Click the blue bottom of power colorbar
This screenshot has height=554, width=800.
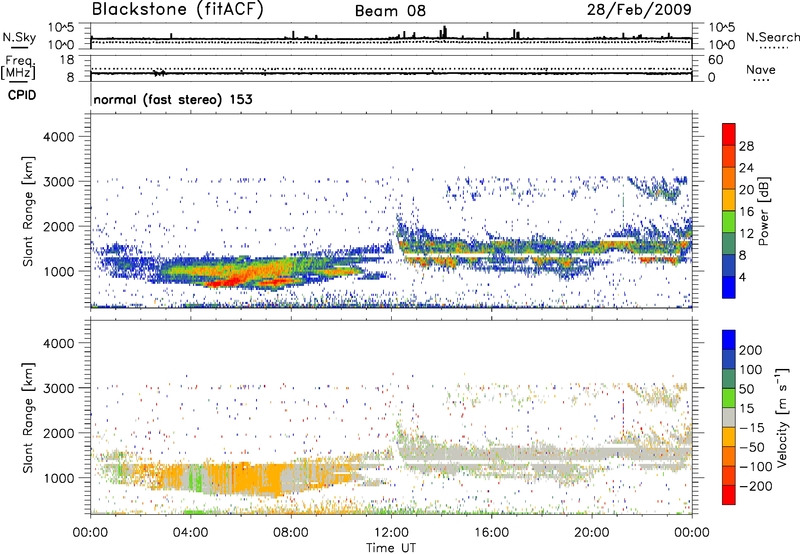click(x=729, y=287)
